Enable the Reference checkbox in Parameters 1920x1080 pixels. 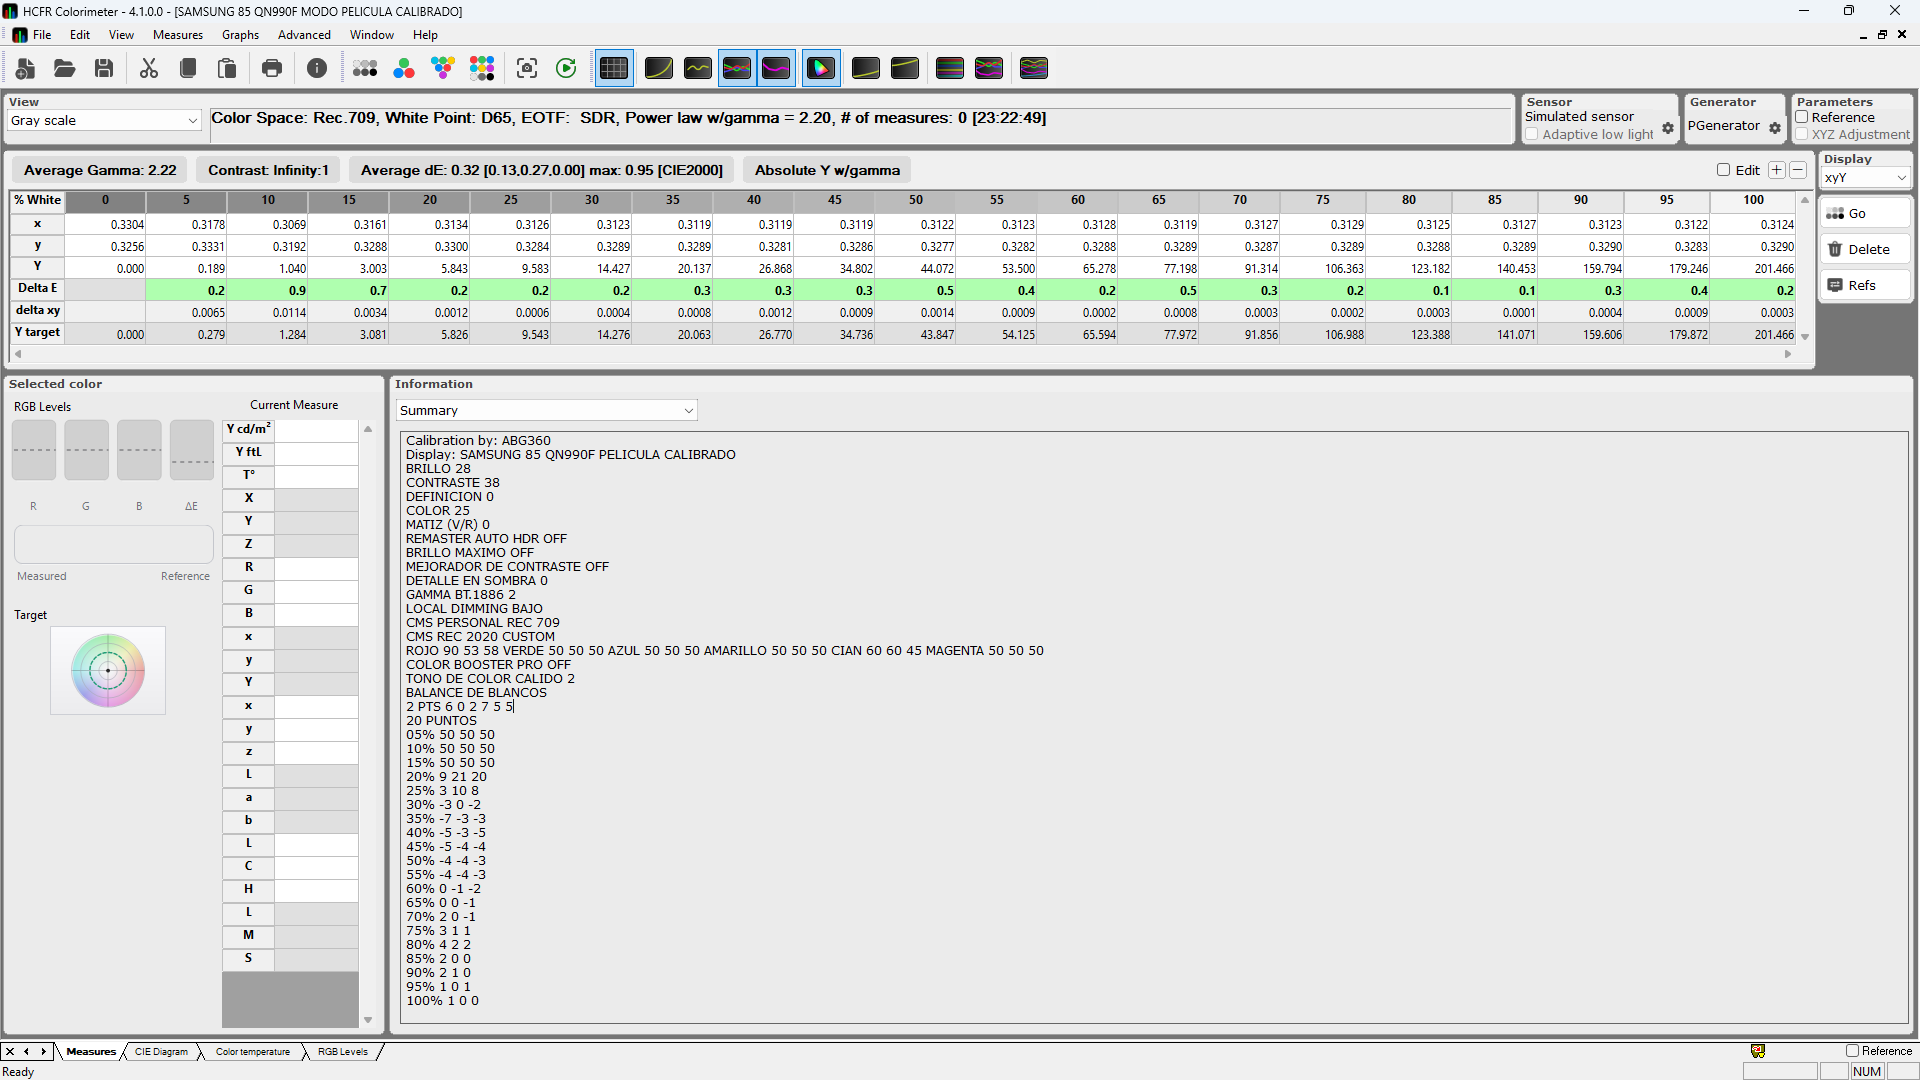1802,117
